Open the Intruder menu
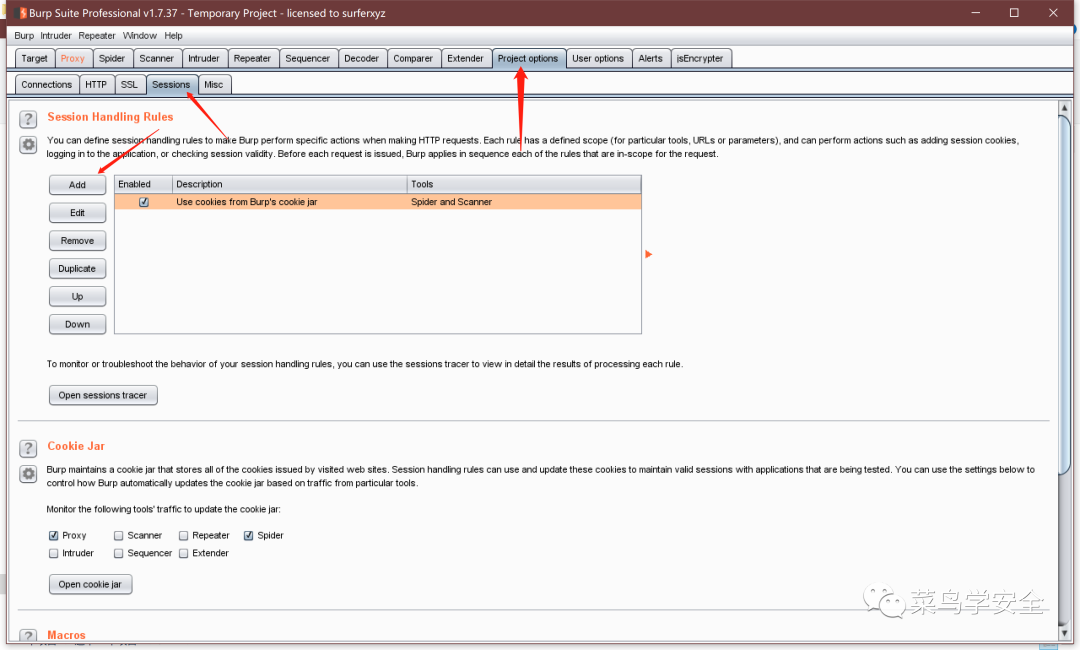This screenshot has height=650, width=1080. point(56,36)
